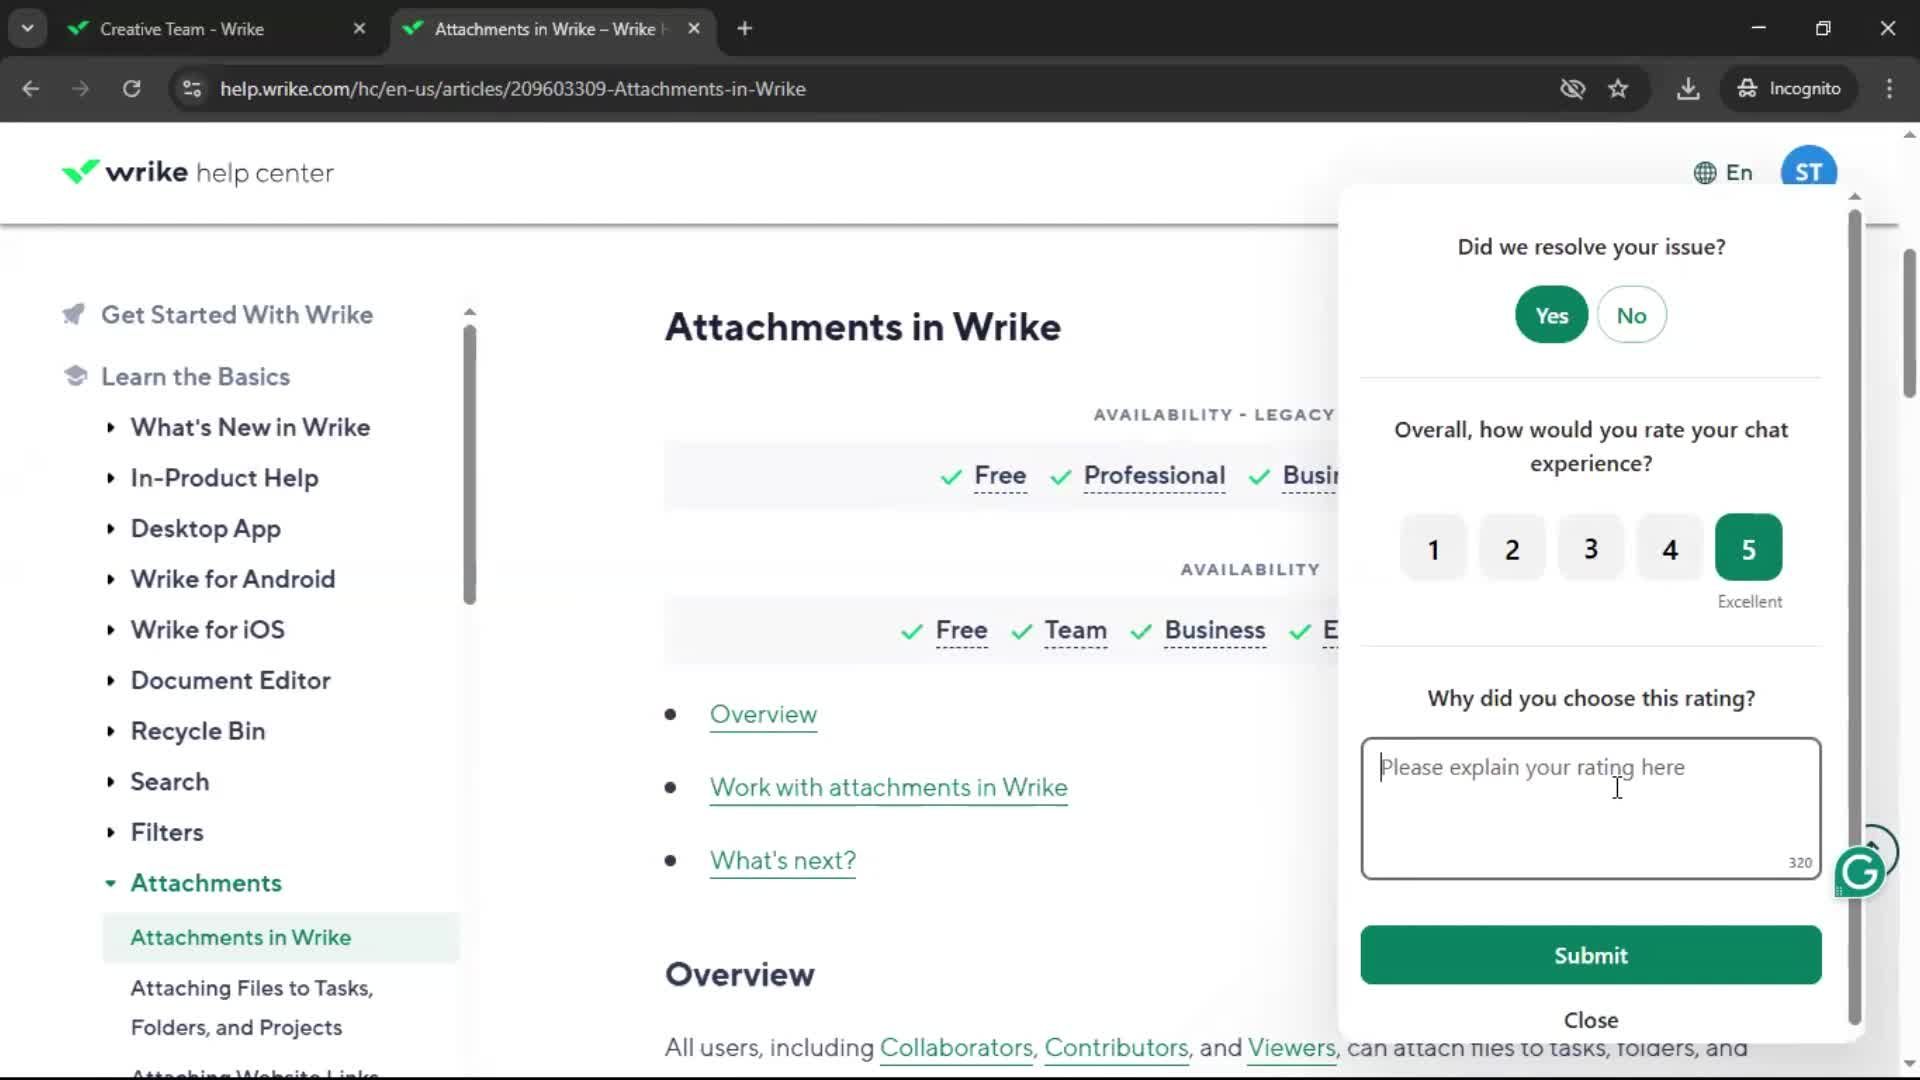This screenshot has width=1920, height=1080.
Task: Click the browser forward arrow
Action: pos(80,88)
